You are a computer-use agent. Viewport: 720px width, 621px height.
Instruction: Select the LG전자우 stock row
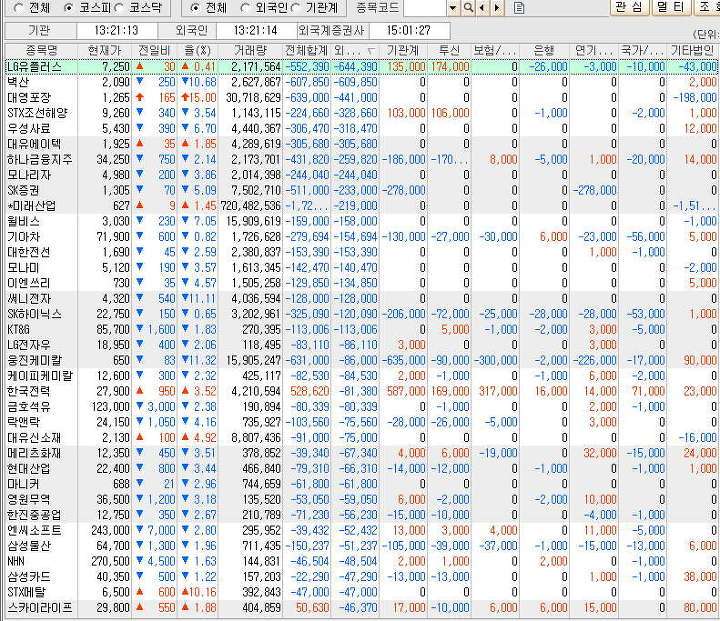[x=361, y=345]
